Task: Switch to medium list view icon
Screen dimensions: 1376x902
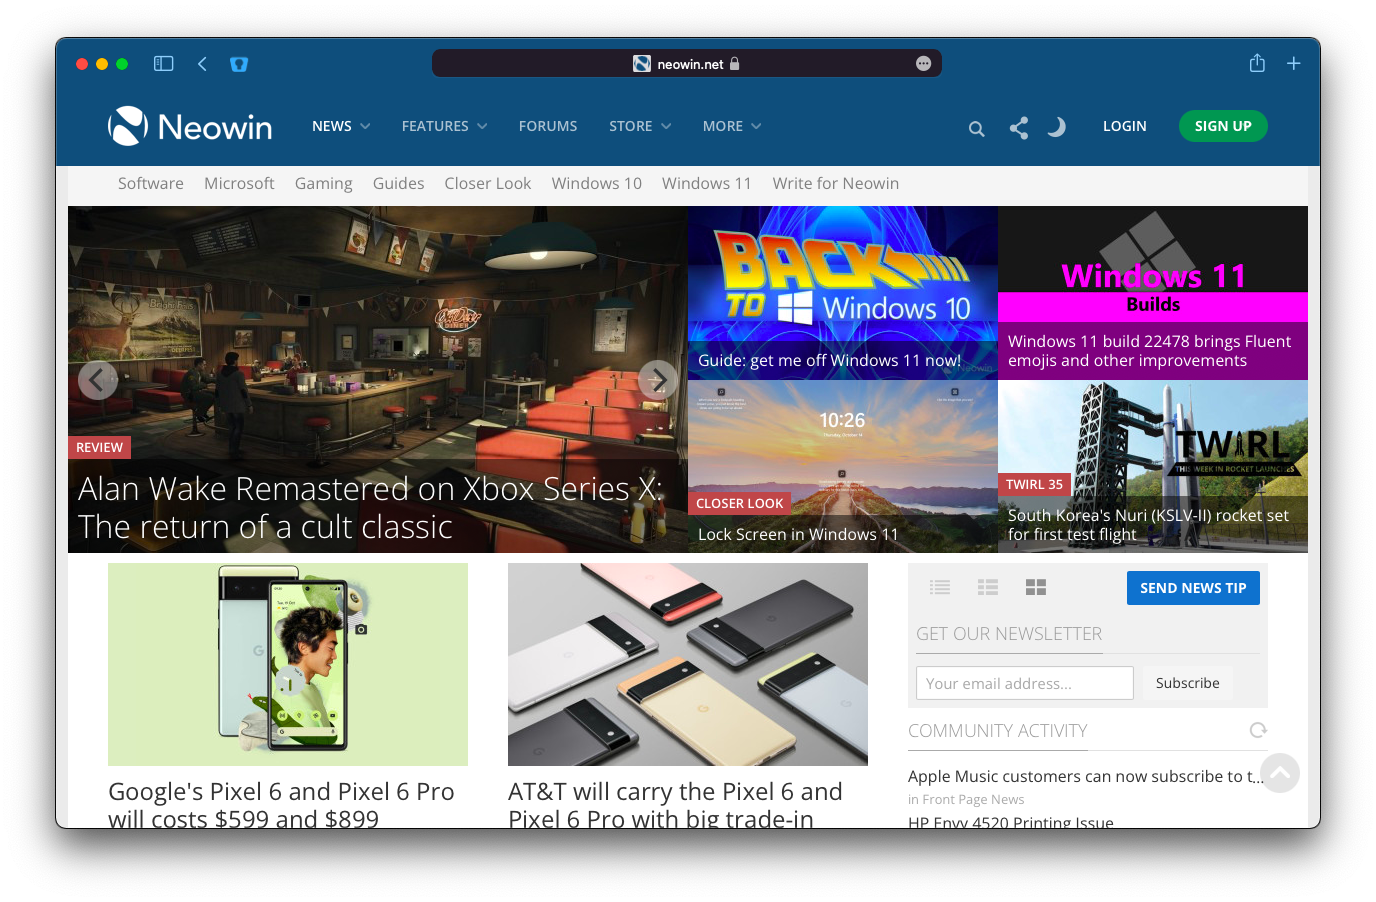Action: (x=988, y=587)
